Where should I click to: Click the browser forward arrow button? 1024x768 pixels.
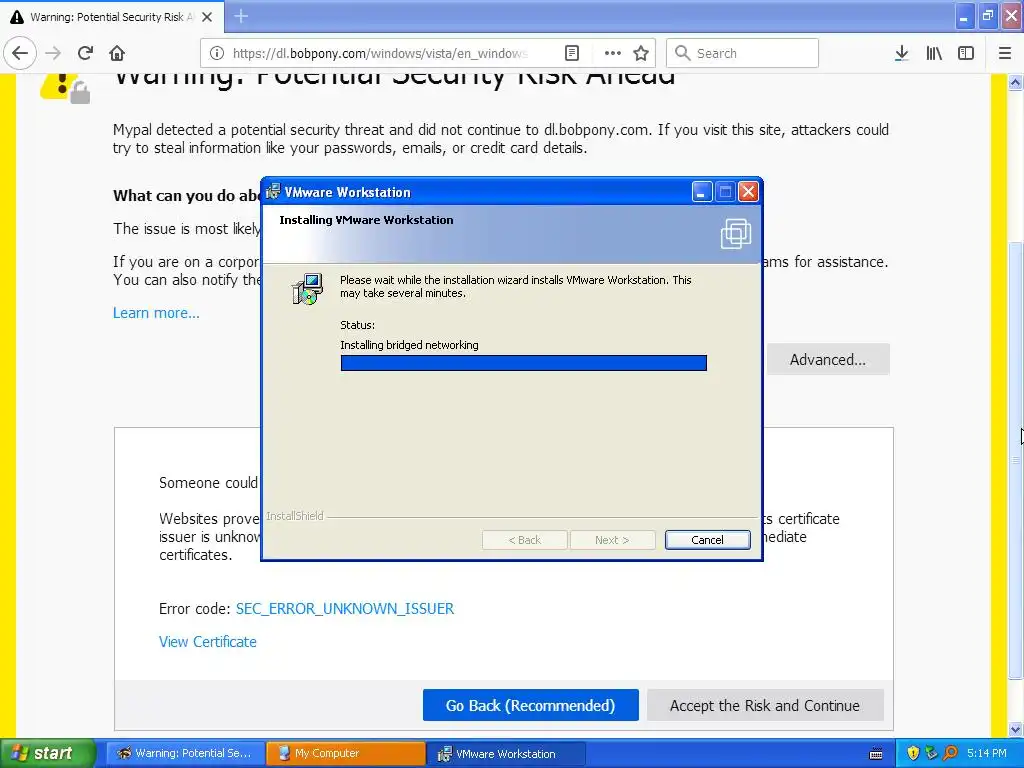(x=53, y=53)
